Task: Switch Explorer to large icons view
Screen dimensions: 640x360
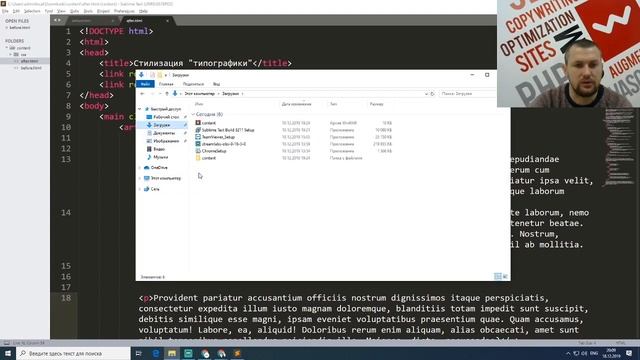Action: [505, 276]
